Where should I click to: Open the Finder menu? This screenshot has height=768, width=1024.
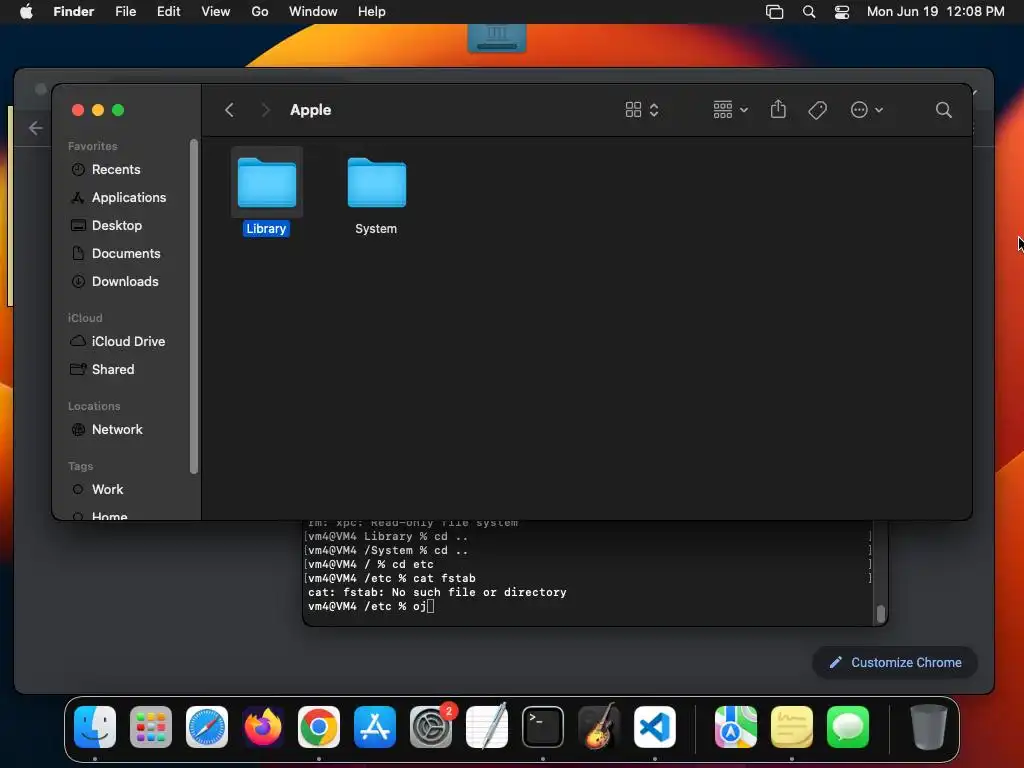click(x=73, y=11)
